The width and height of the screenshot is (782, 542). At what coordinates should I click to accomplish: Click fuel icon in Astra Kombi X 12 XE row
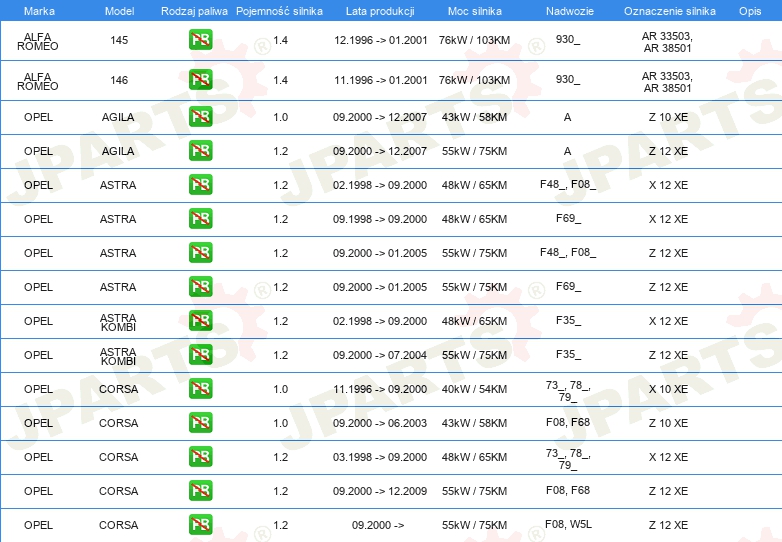click(200, 321)
